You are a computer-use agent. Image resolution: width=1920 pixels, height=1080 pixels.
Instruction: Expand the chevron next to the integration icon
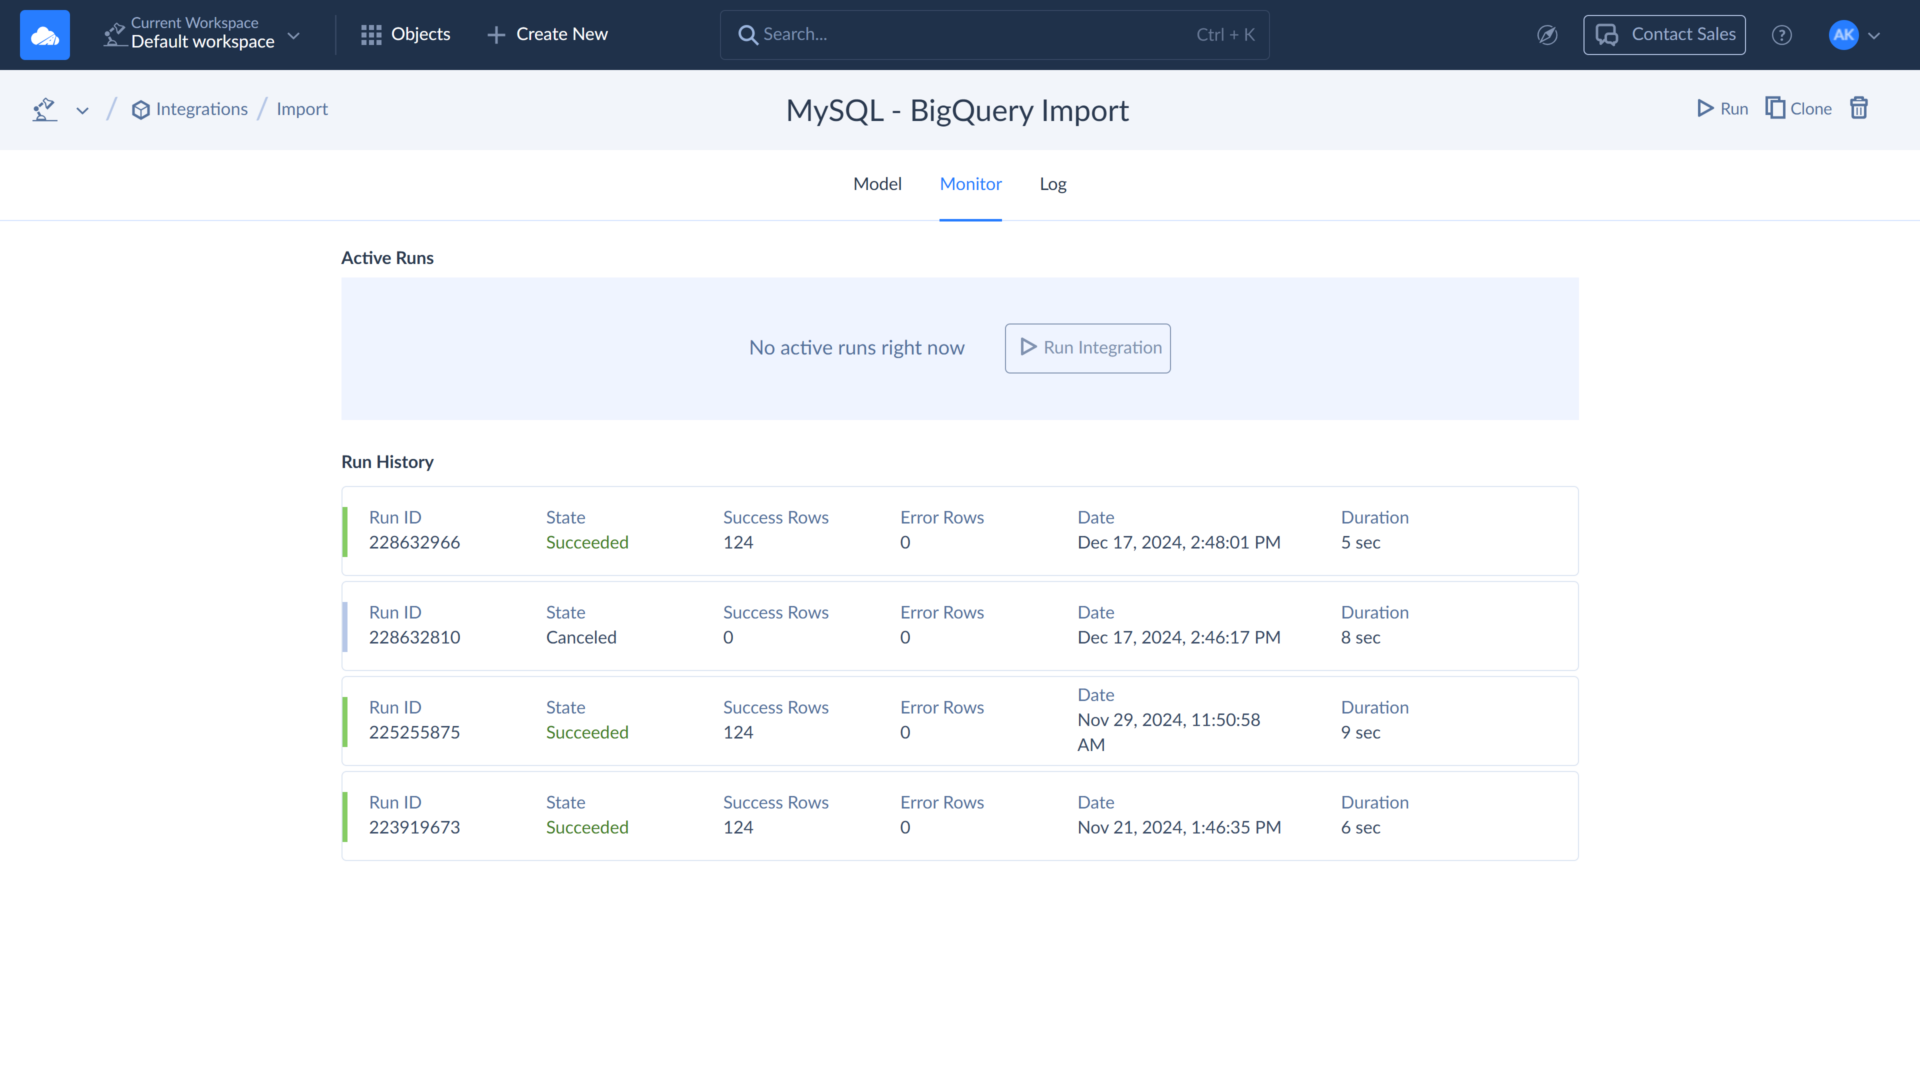(x=82, y=110)
